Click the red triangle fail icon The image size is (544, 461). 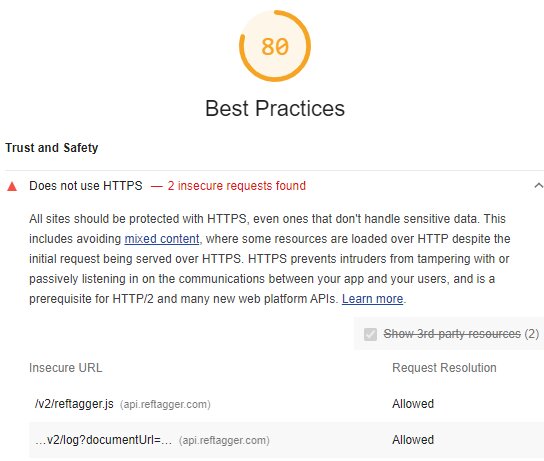[12, 186]
